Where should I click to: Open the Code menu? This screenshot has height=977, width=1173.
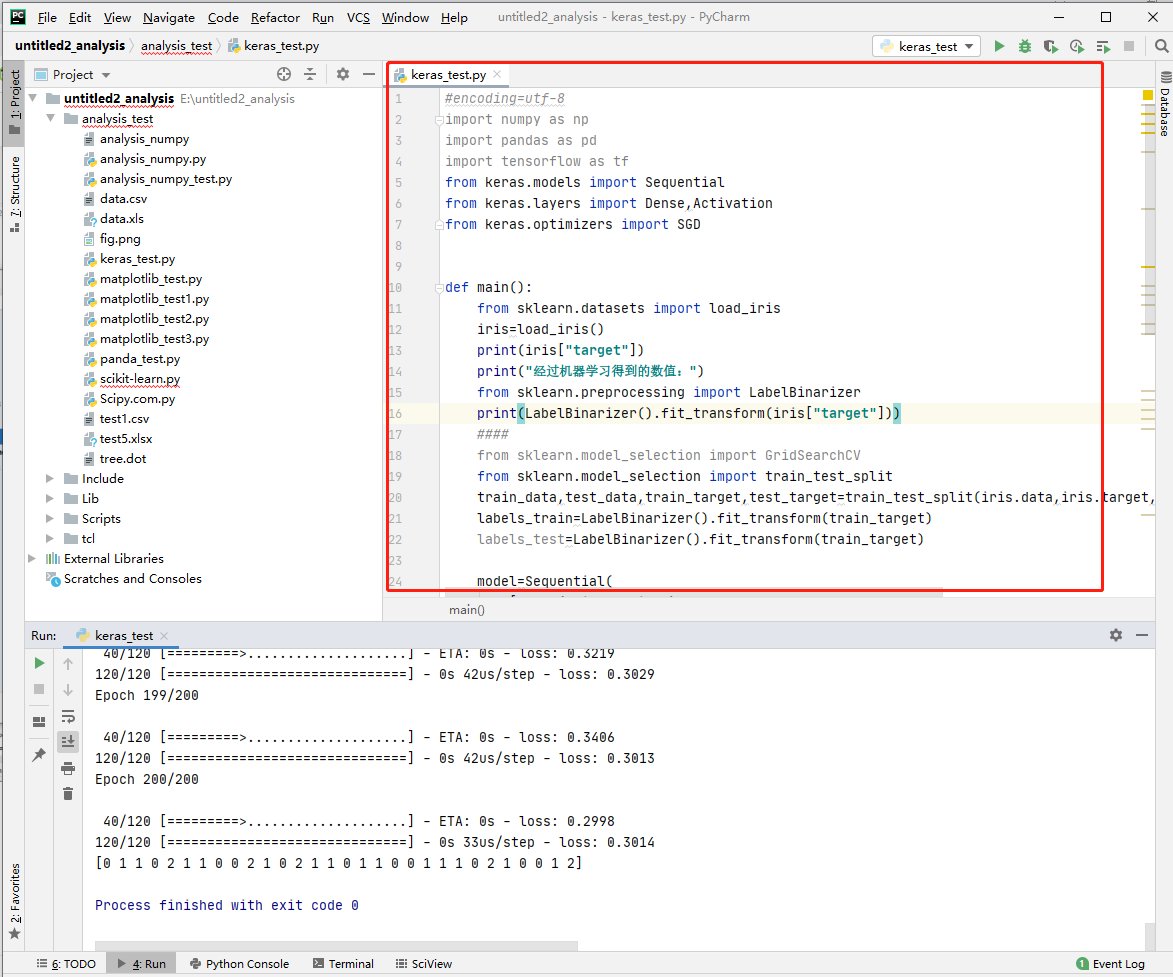click(223, 17)
